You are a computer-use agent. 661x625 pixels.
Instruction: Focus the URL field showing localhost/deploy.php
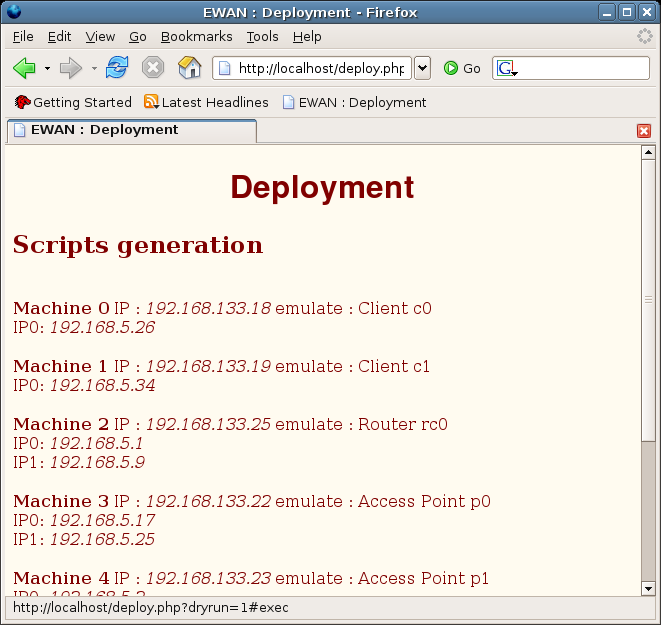312,68
